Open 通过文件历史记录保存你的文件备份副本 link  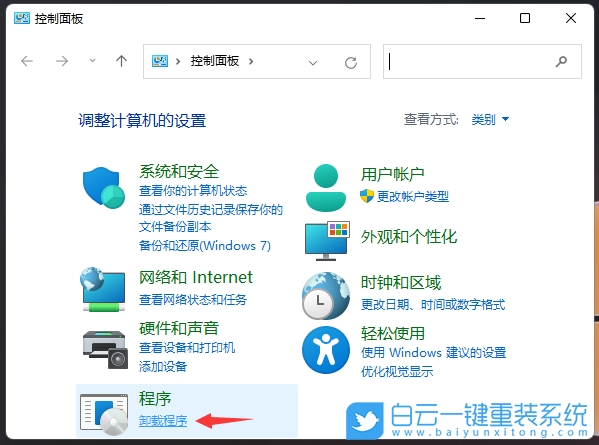point(210,218)
